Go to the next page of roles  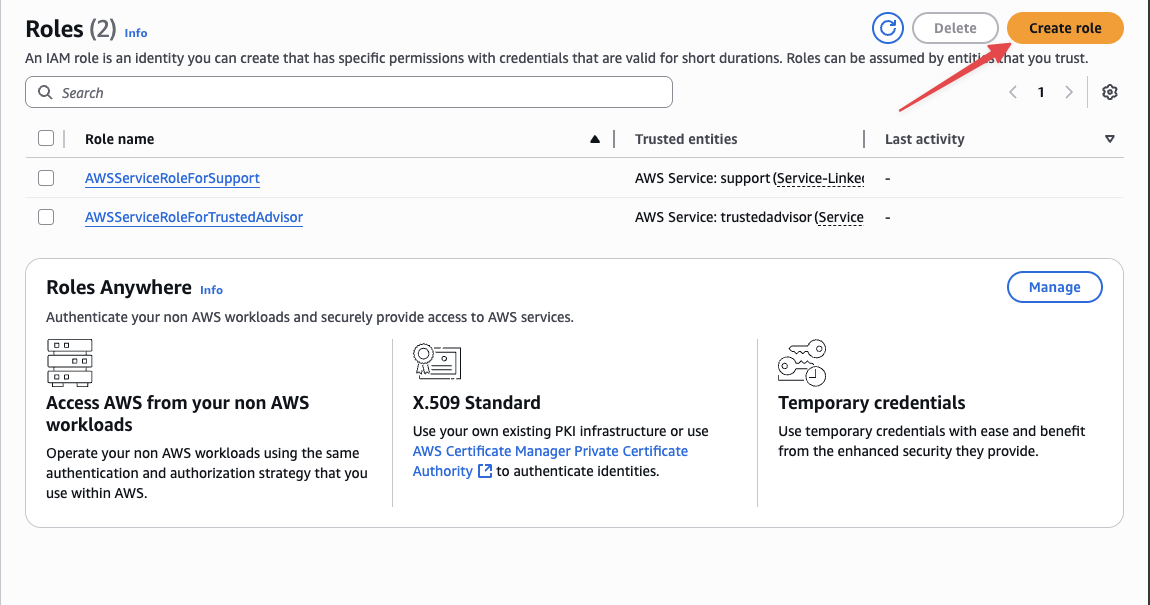(x=1069, y=92)
